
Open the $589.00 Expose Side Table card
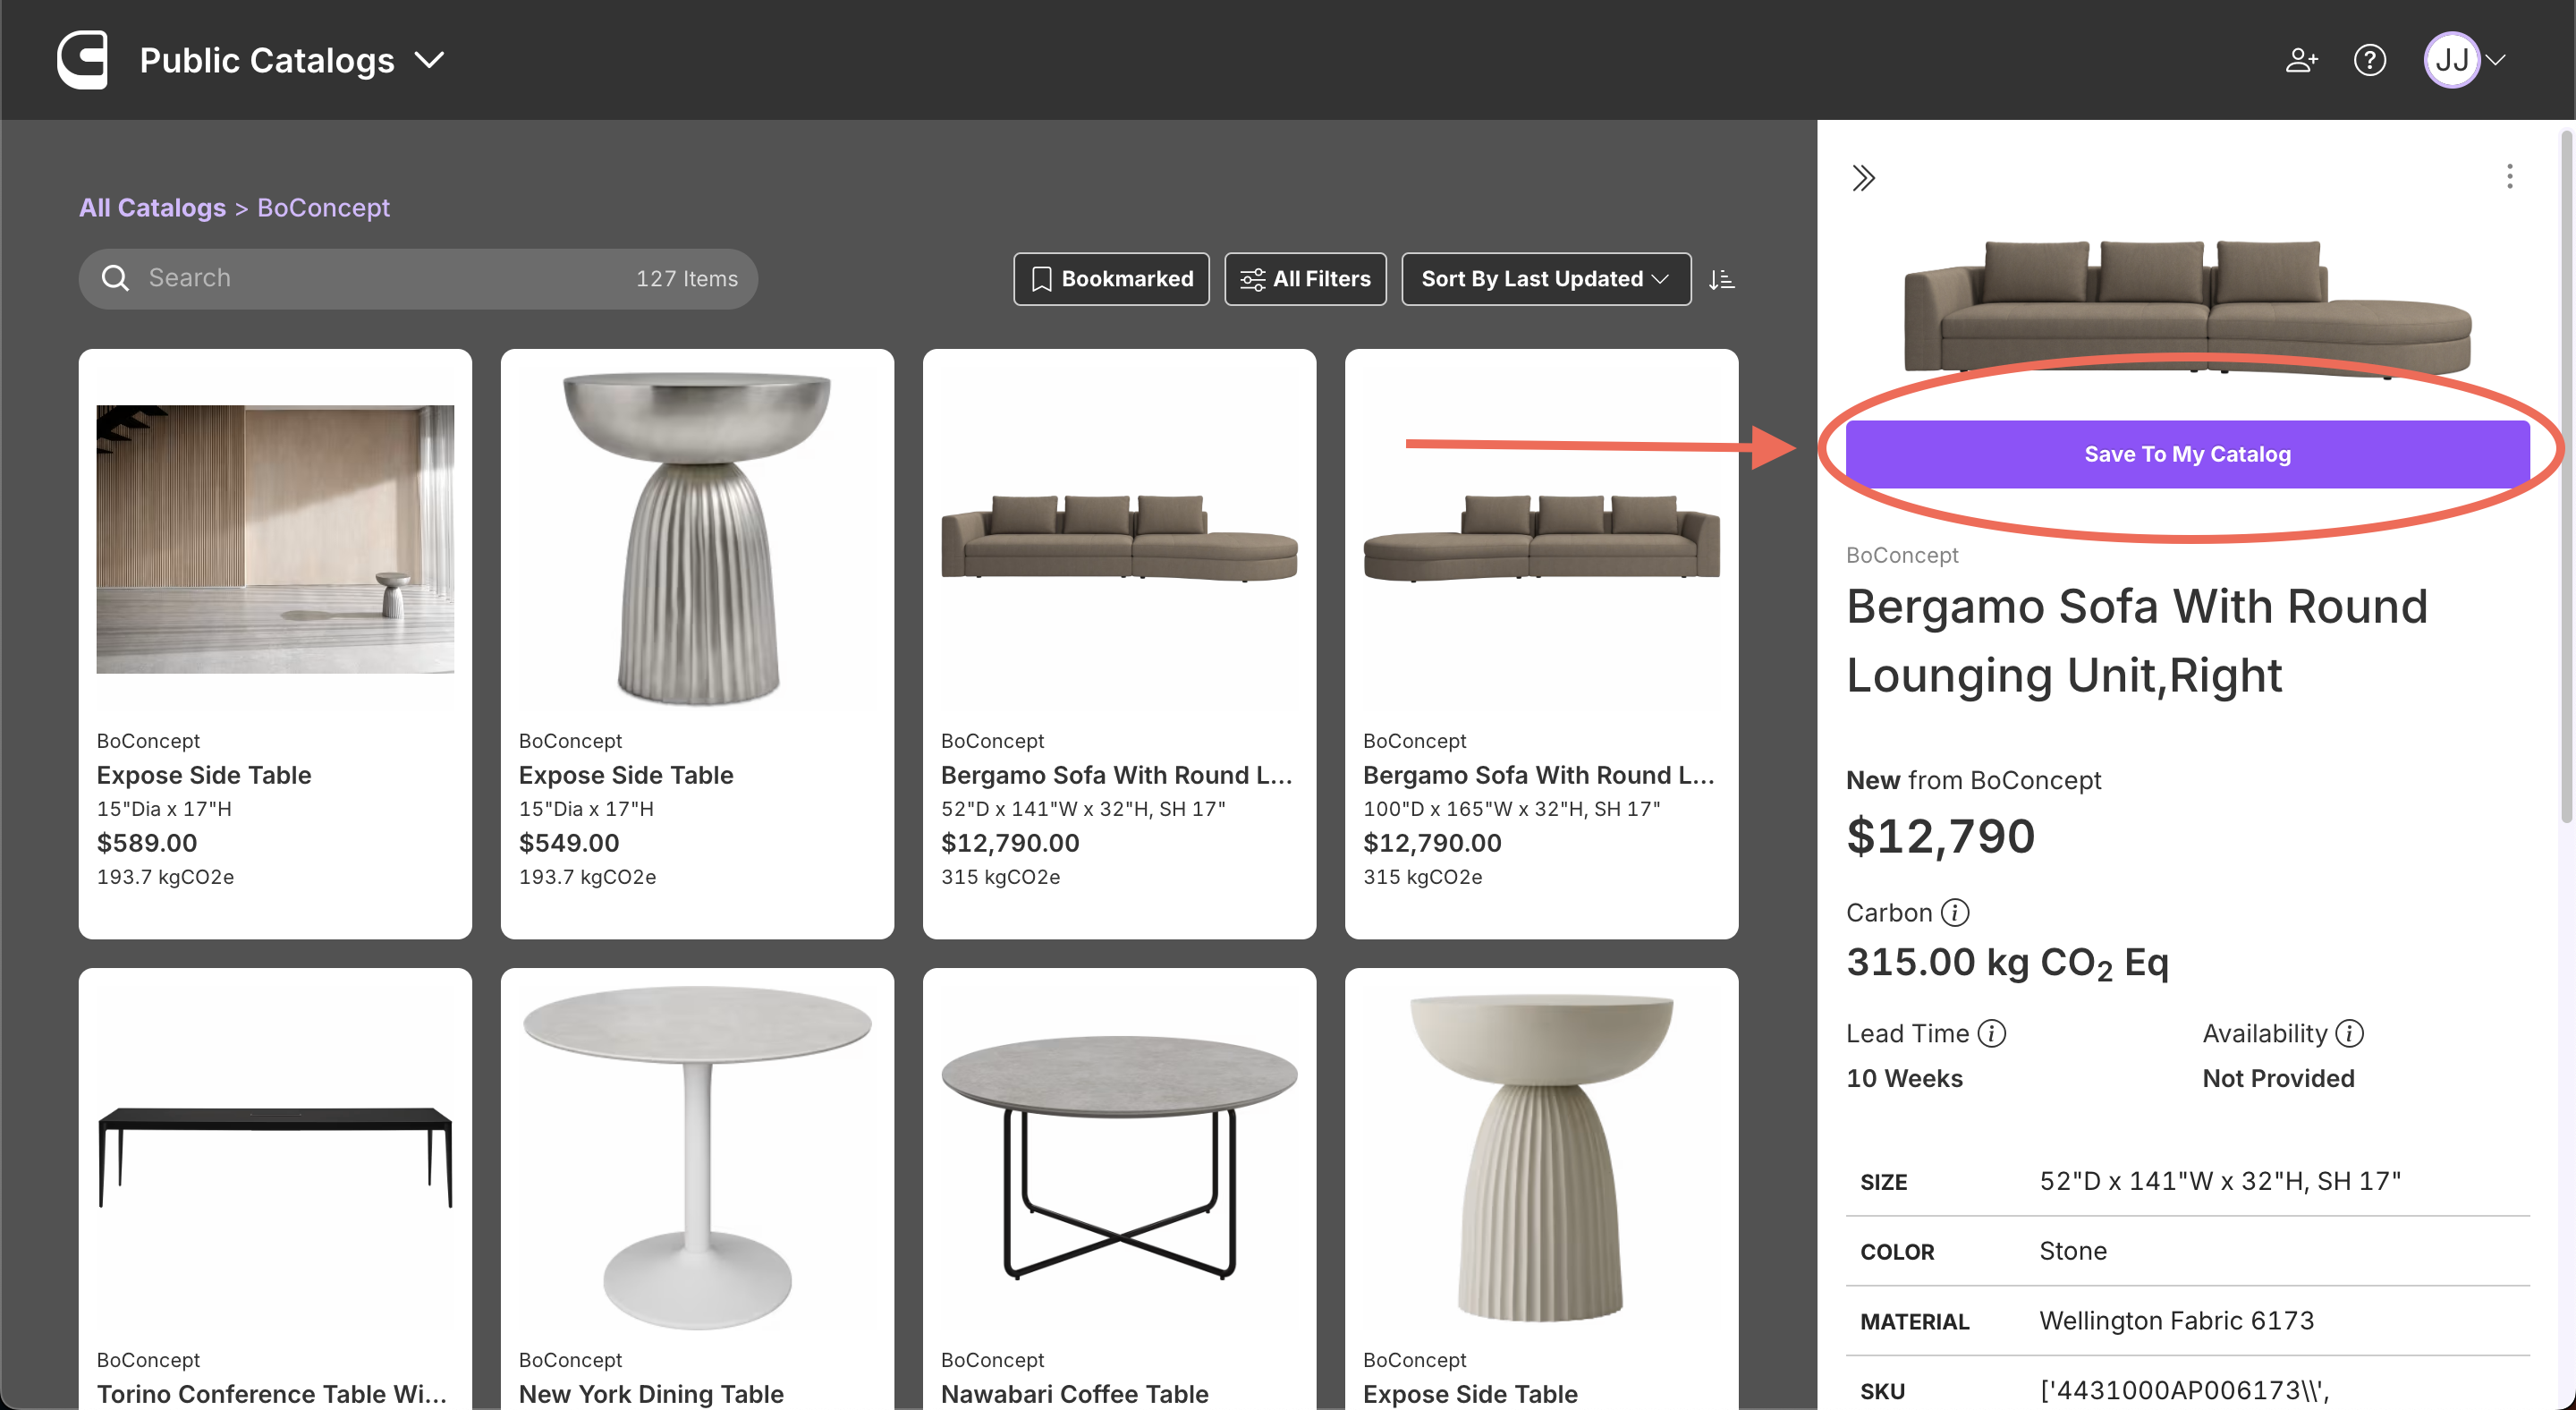[x=275, y=643]
